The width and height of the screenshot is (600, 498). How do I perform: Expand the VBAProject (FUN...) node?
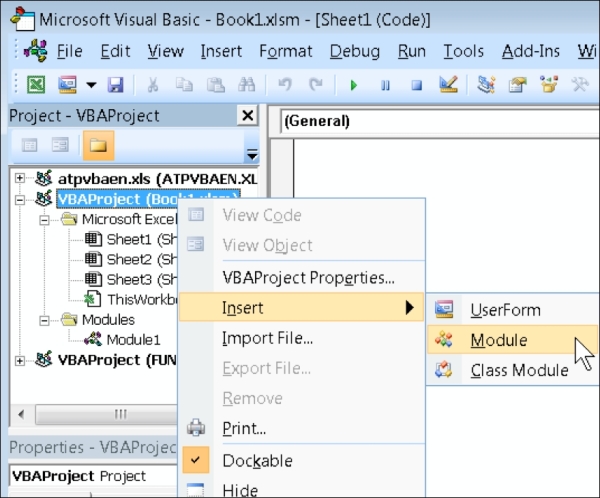pos(20,361)
